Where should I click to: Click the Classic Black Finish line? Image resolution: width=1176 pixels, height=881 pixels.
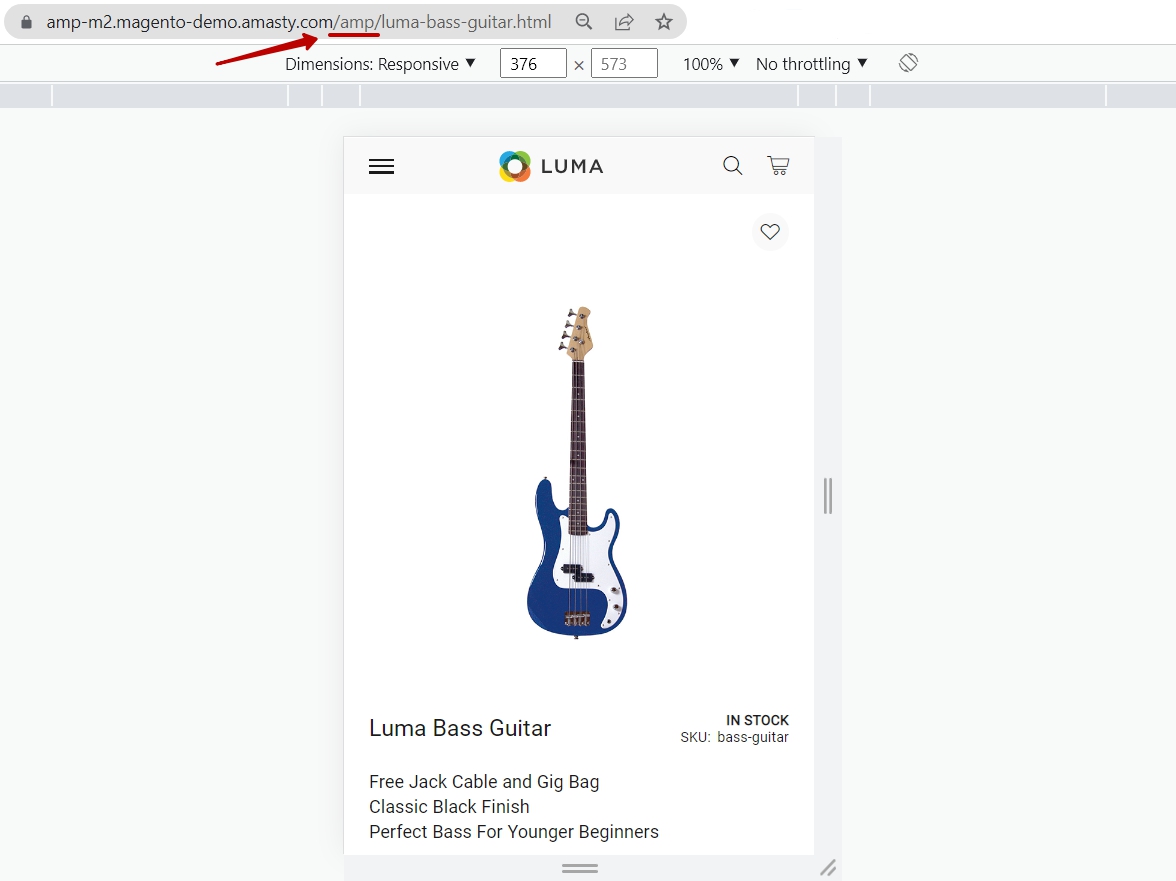pos(449,807)
